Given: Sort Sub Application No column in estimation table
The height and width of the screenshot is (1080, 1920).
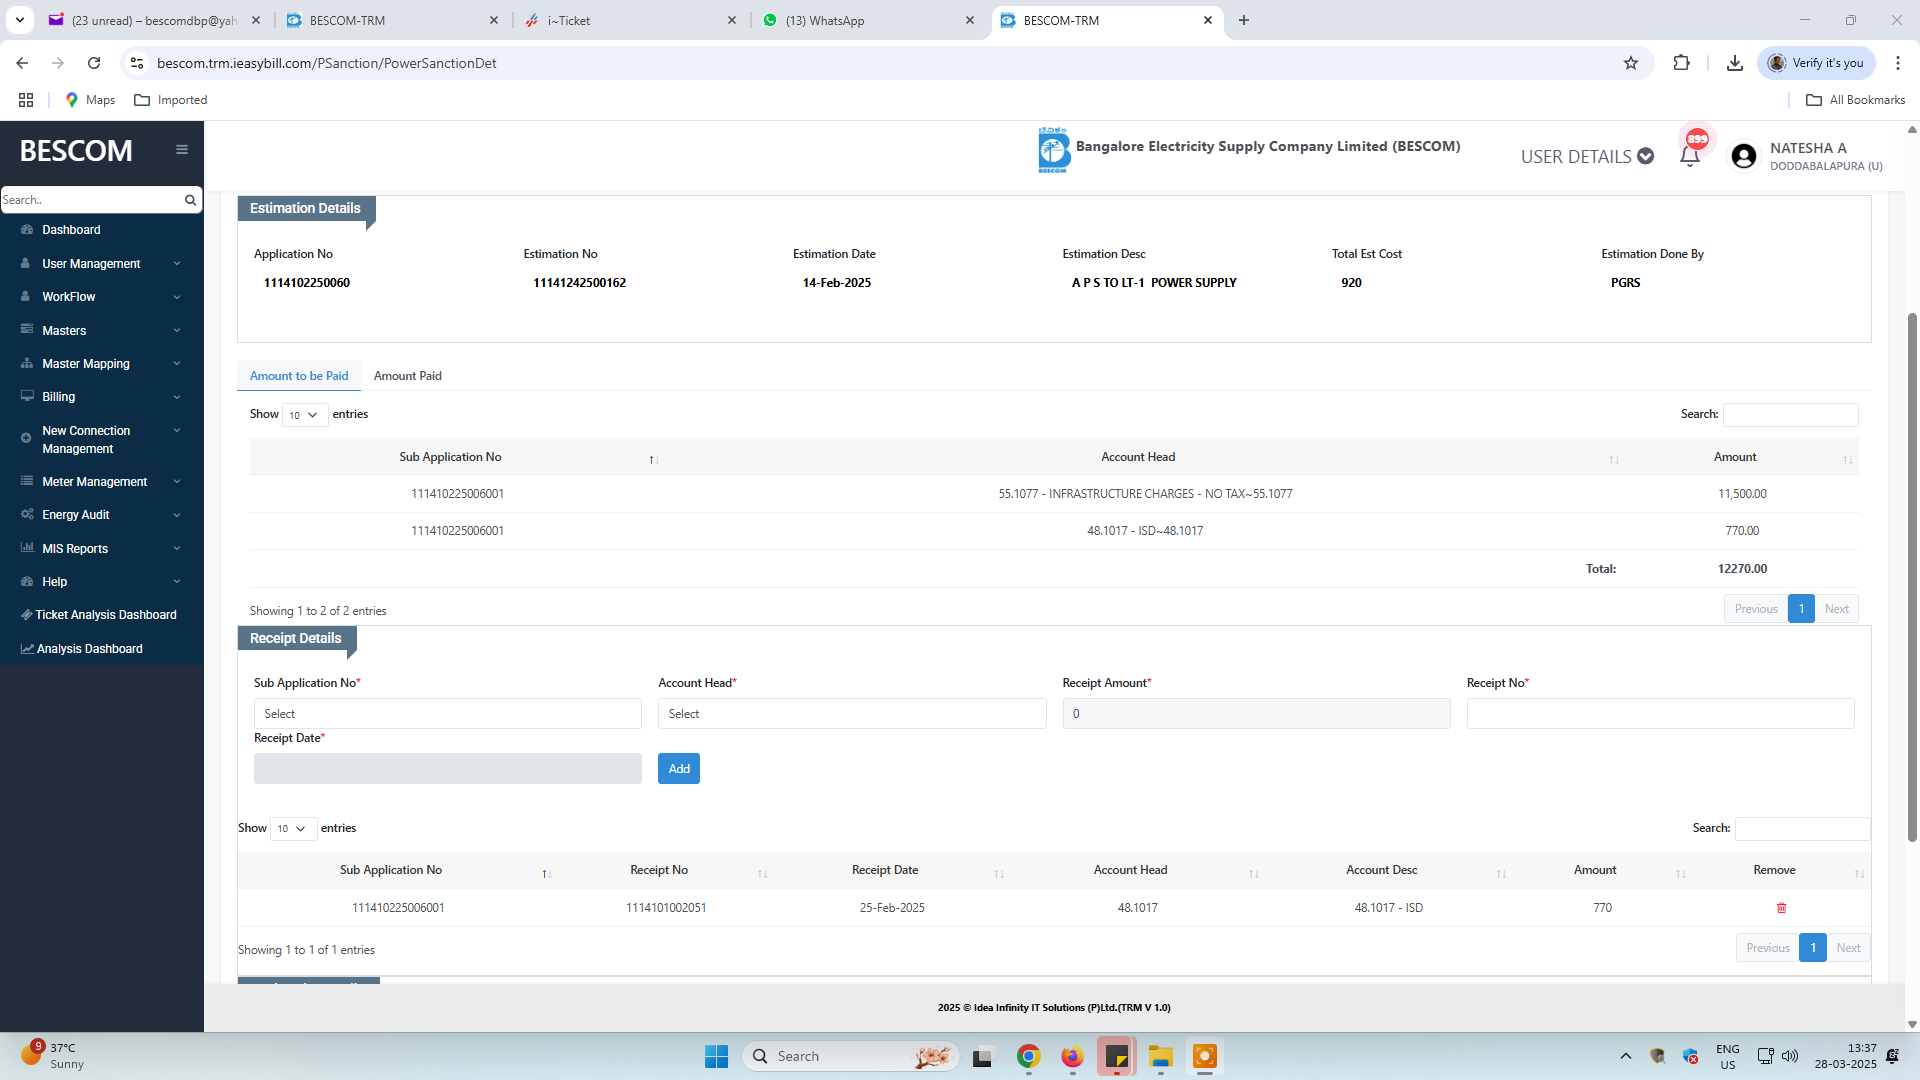Looking at the screenshot, I should point(653,459).
